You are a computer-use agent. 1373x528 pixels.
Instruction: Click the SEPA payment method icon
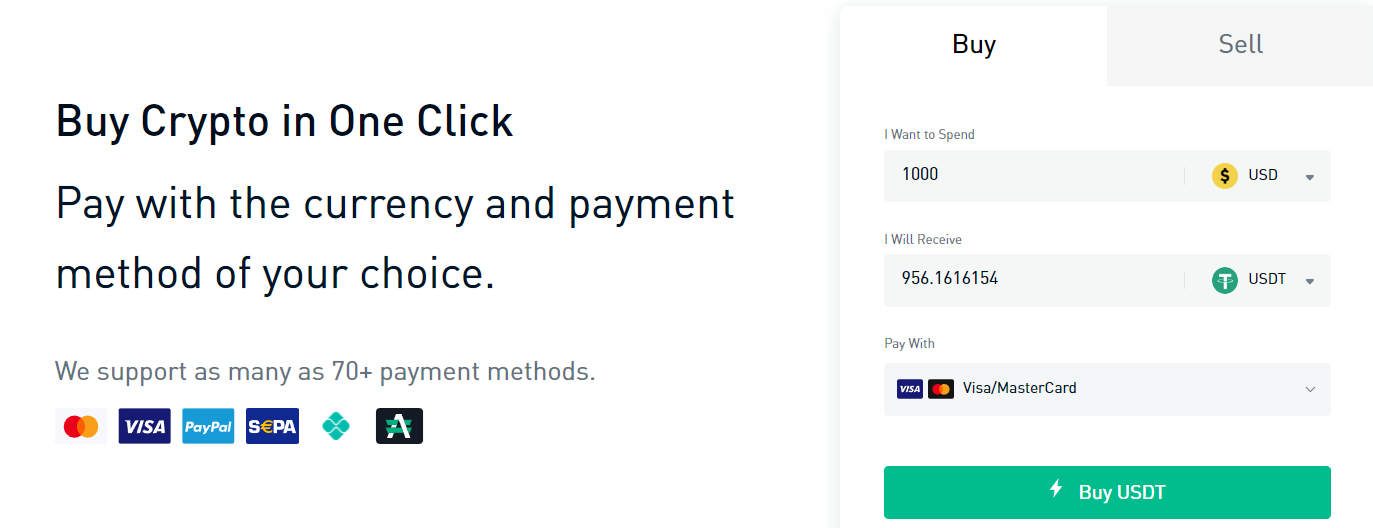point(272,426)
